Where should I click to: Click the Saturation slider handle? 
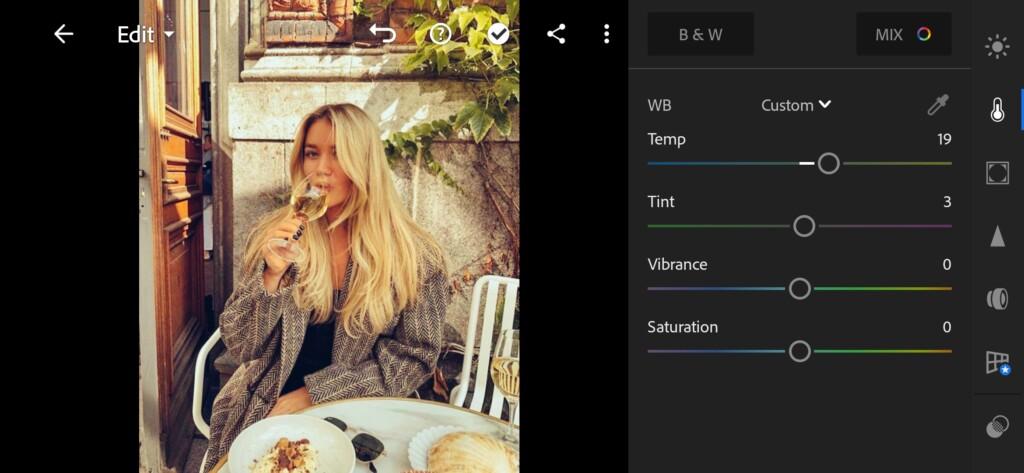click(x=799, y=351)
